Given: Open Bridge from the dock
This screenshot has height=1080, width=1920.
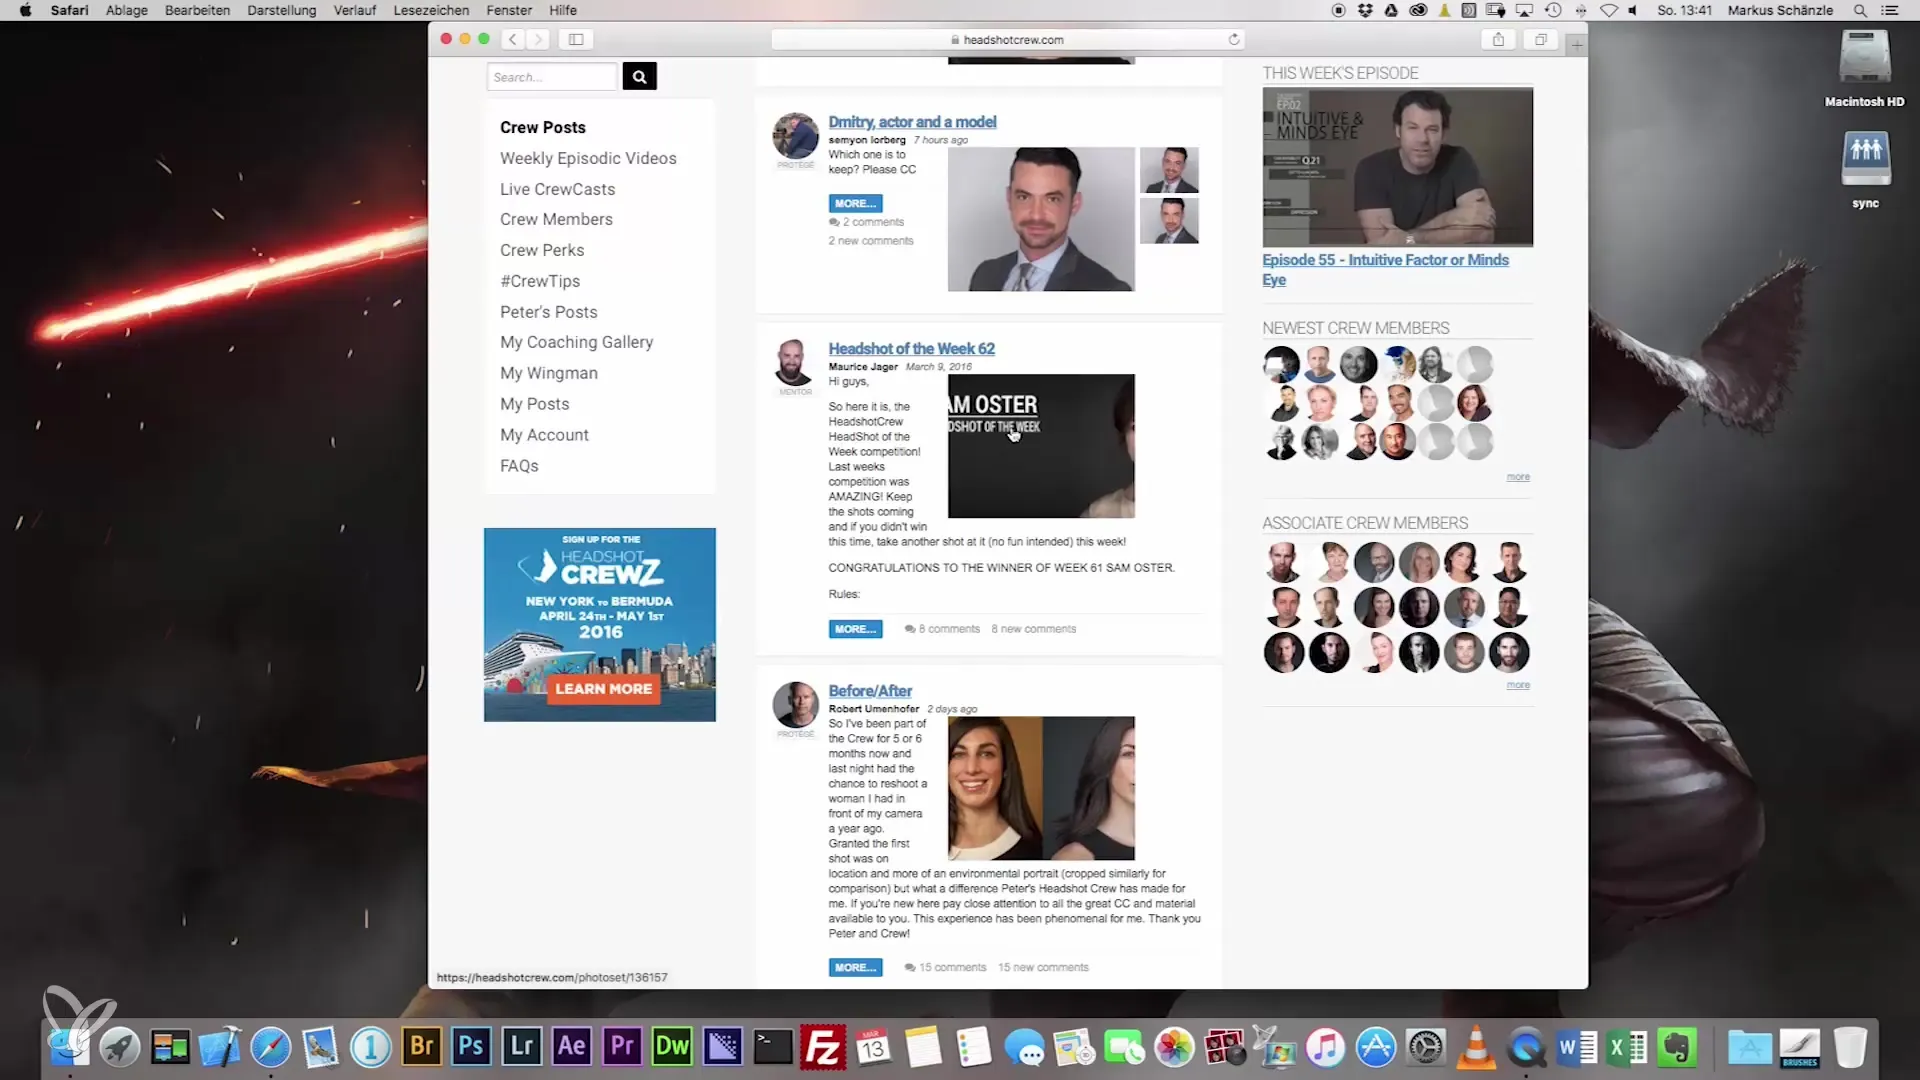Looking at the screenshot, I should (x=422, y=1047).
